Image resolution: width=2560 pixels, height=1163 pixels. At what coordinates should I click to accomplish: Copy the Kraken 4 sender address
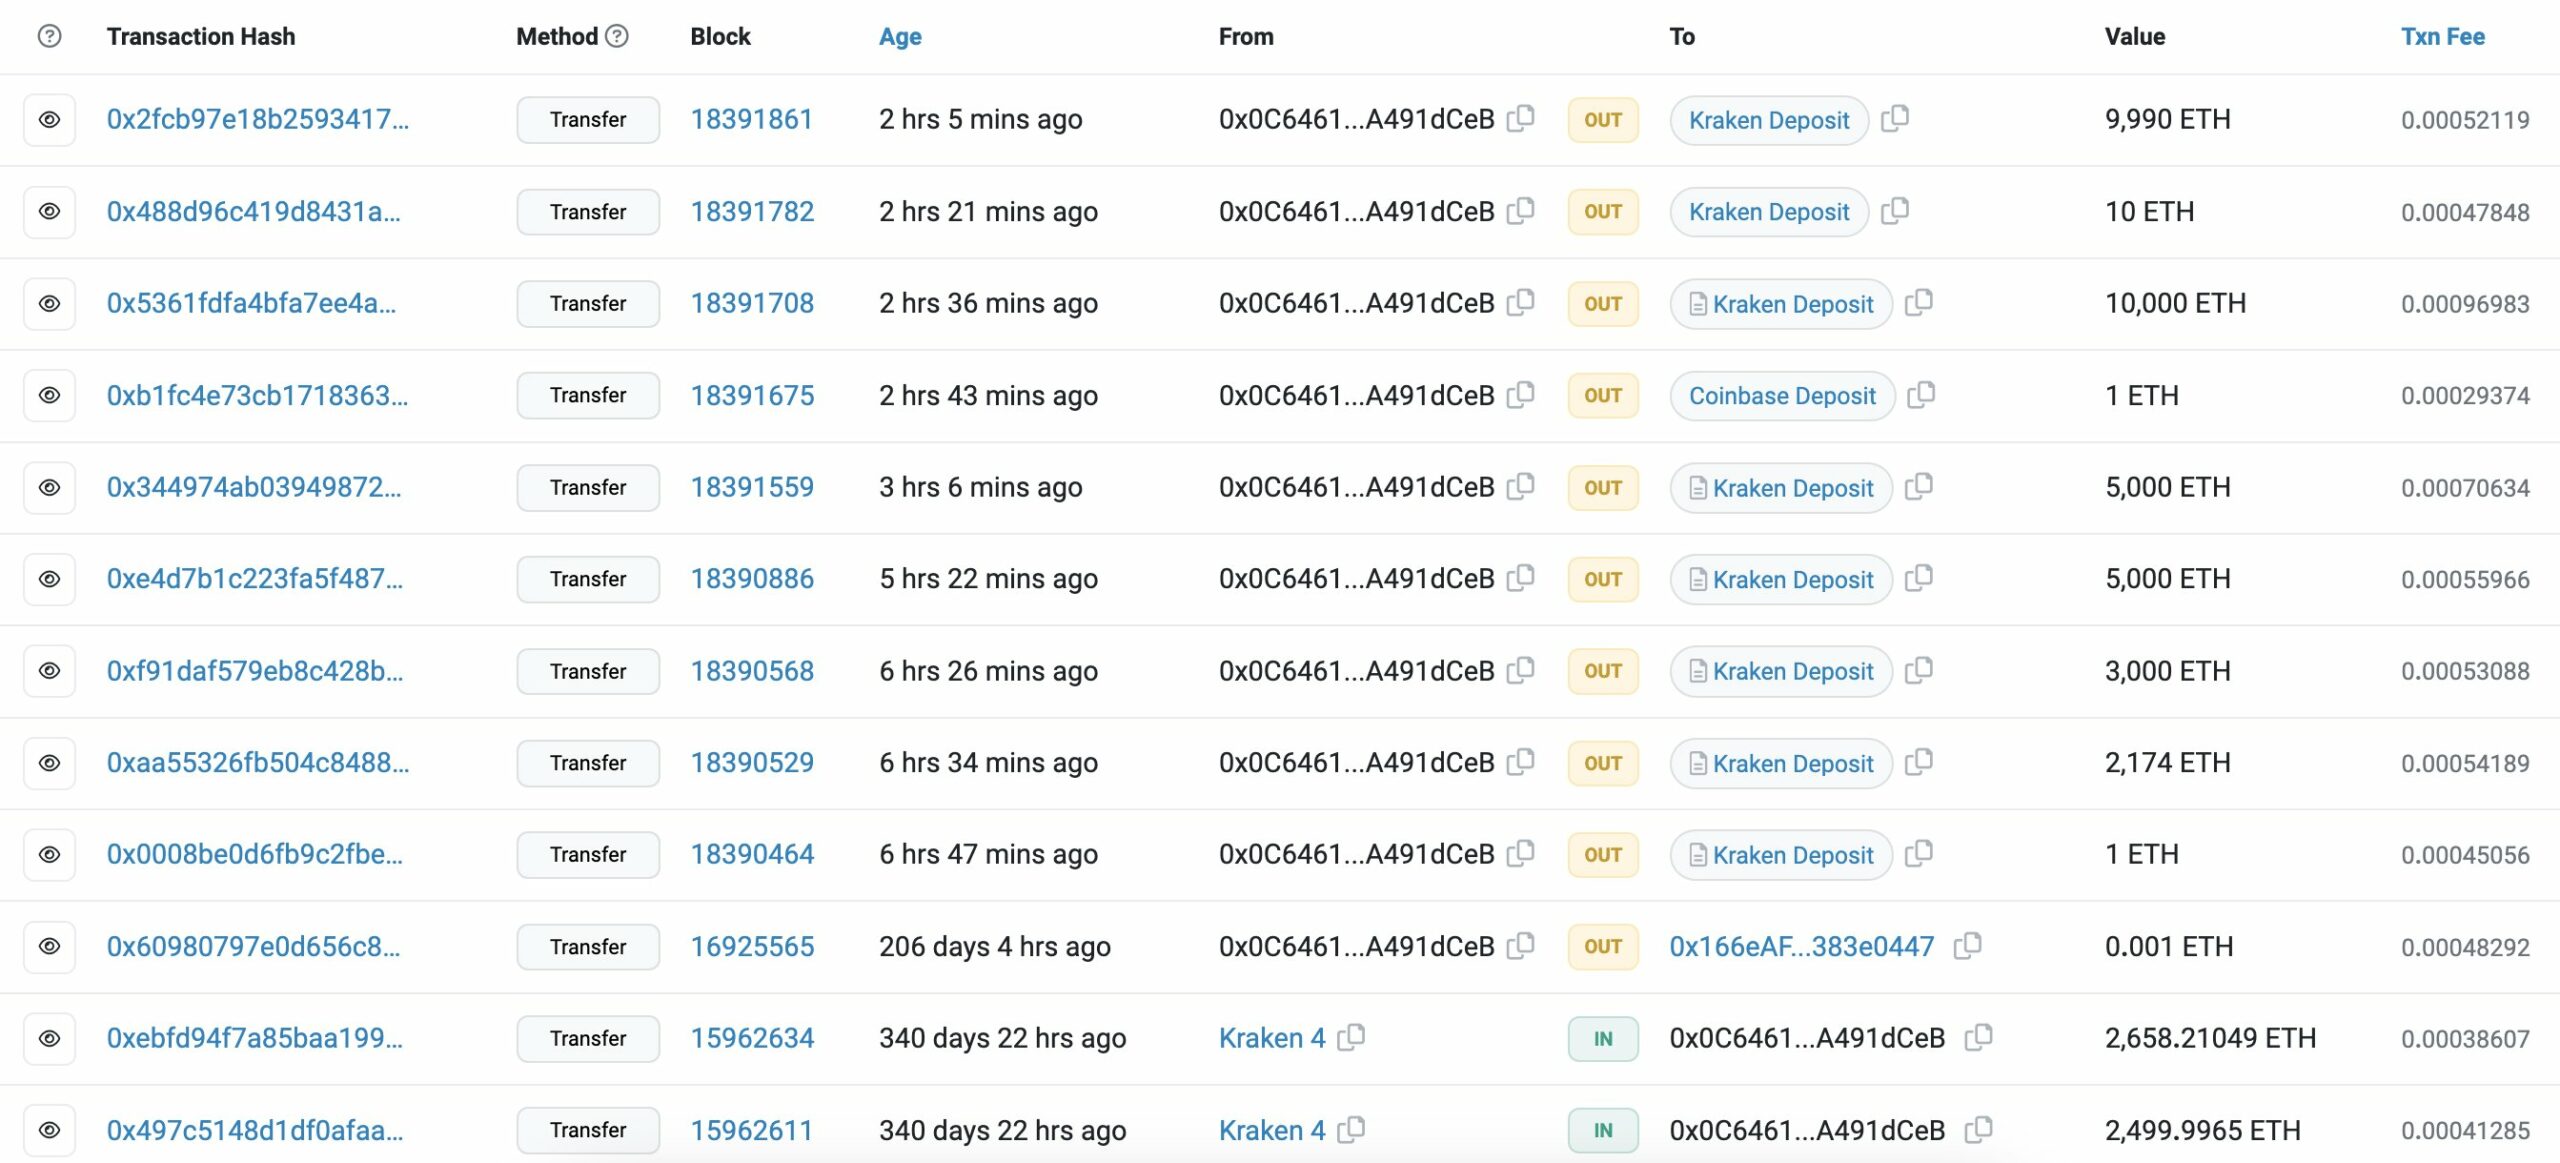[1352, 1038]
